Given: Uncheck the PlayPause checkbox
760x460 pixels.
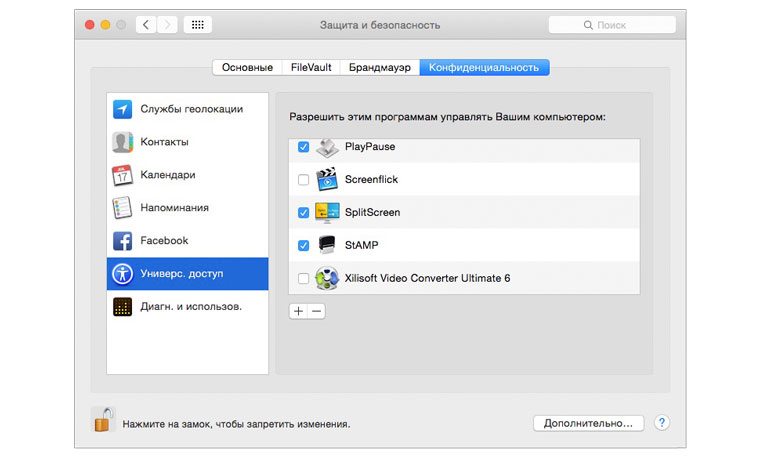Looking at the screenshot, I should (304, 147).
